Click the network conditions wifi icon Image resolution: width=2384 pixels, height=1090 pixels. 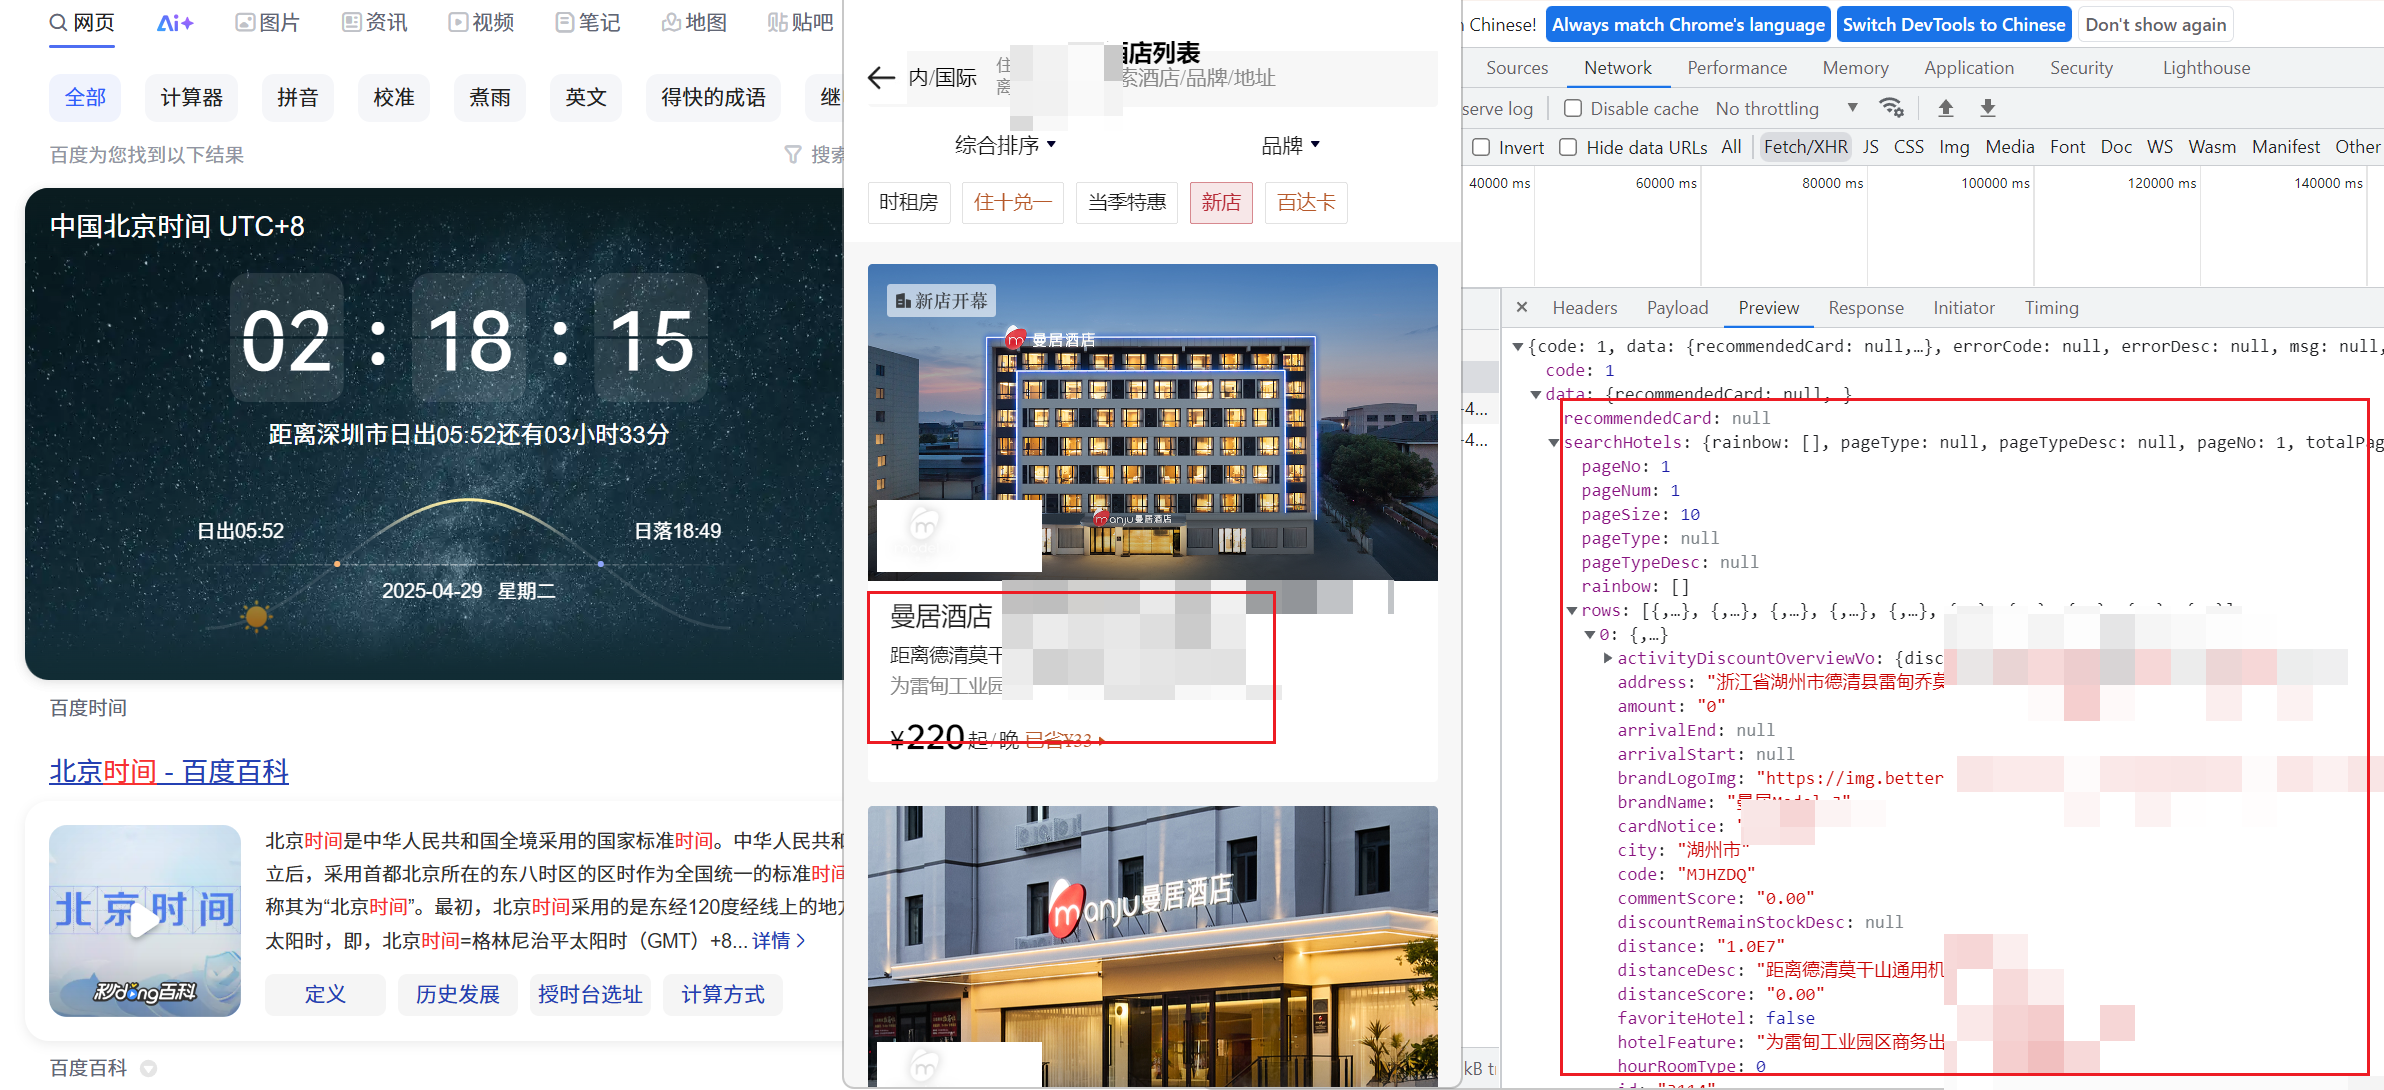(1891, 108)
